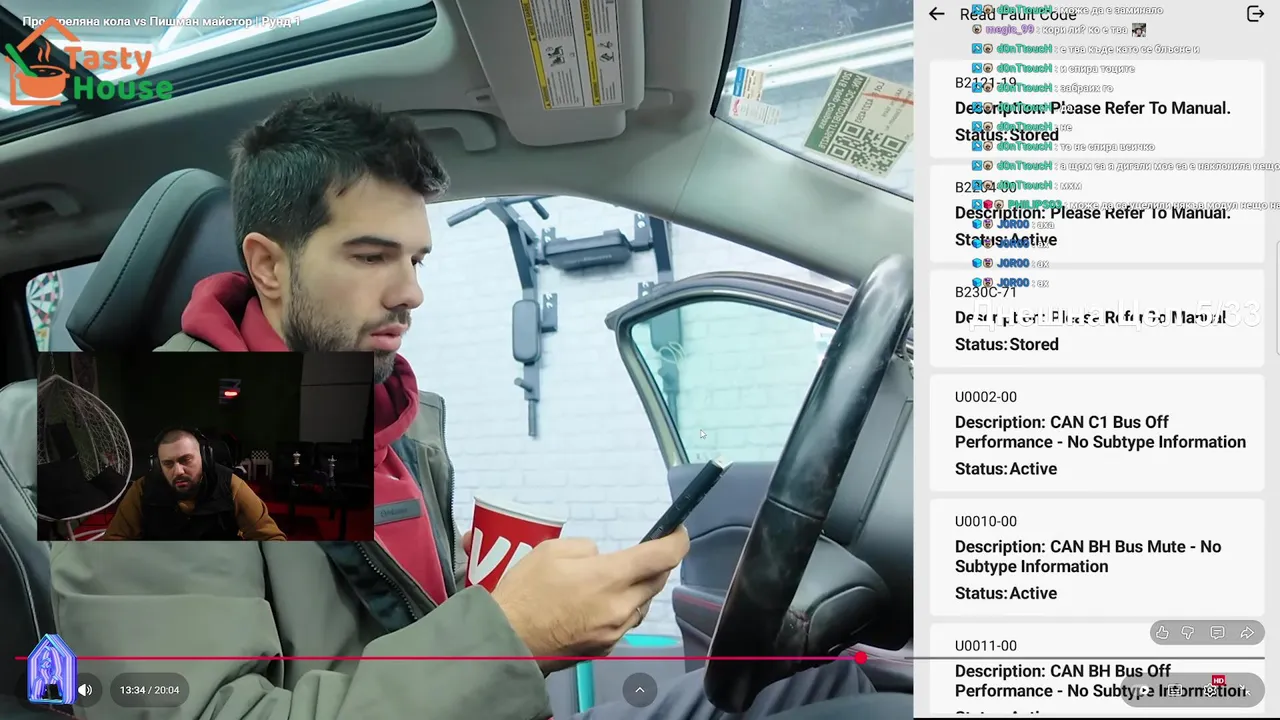Click the streamer webcam overlay thumbnail
Viewport: 1280px width, 720px height.
(x=205, y=445)
